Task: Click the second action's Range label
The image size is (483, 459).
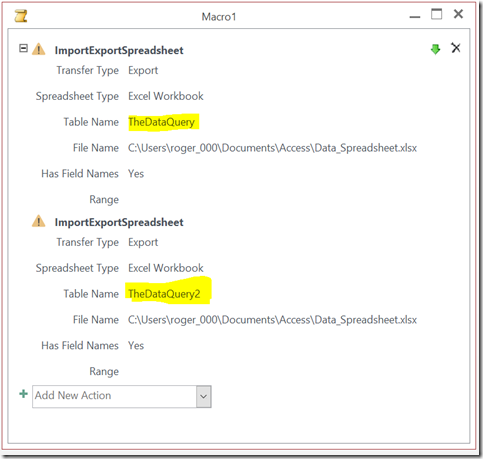Action: 104,372
